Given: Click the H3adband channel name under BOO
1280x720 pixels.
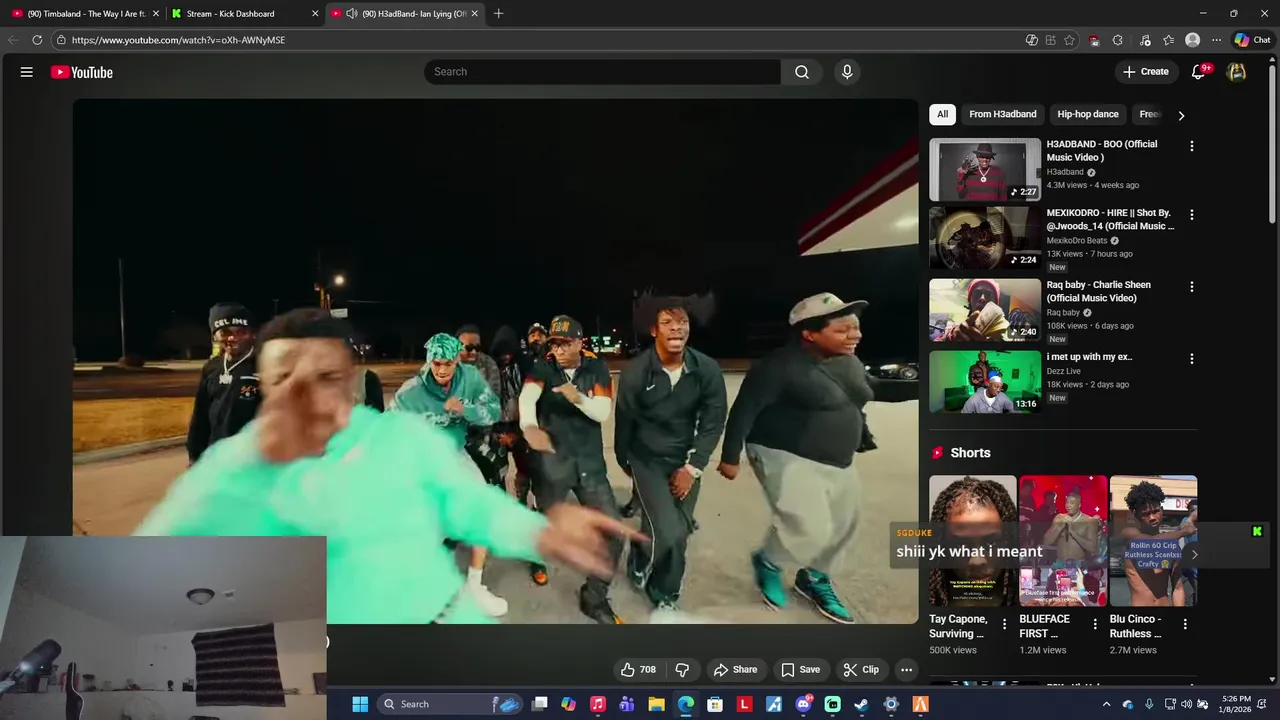Looking at the screenshot, I should (1065, 172).
